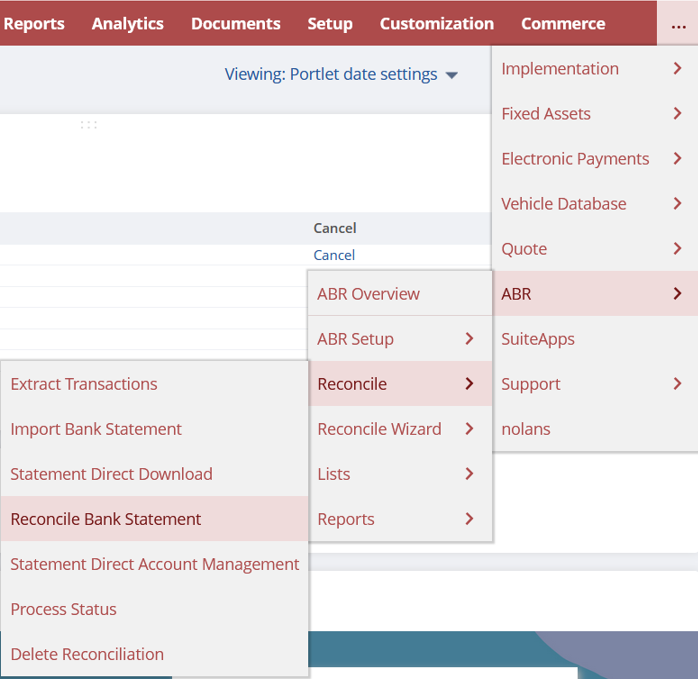The height and width of the screenshot is (679, 698).
Task: Open the Portlet date settings dropdown
Action: click(341, 74)
